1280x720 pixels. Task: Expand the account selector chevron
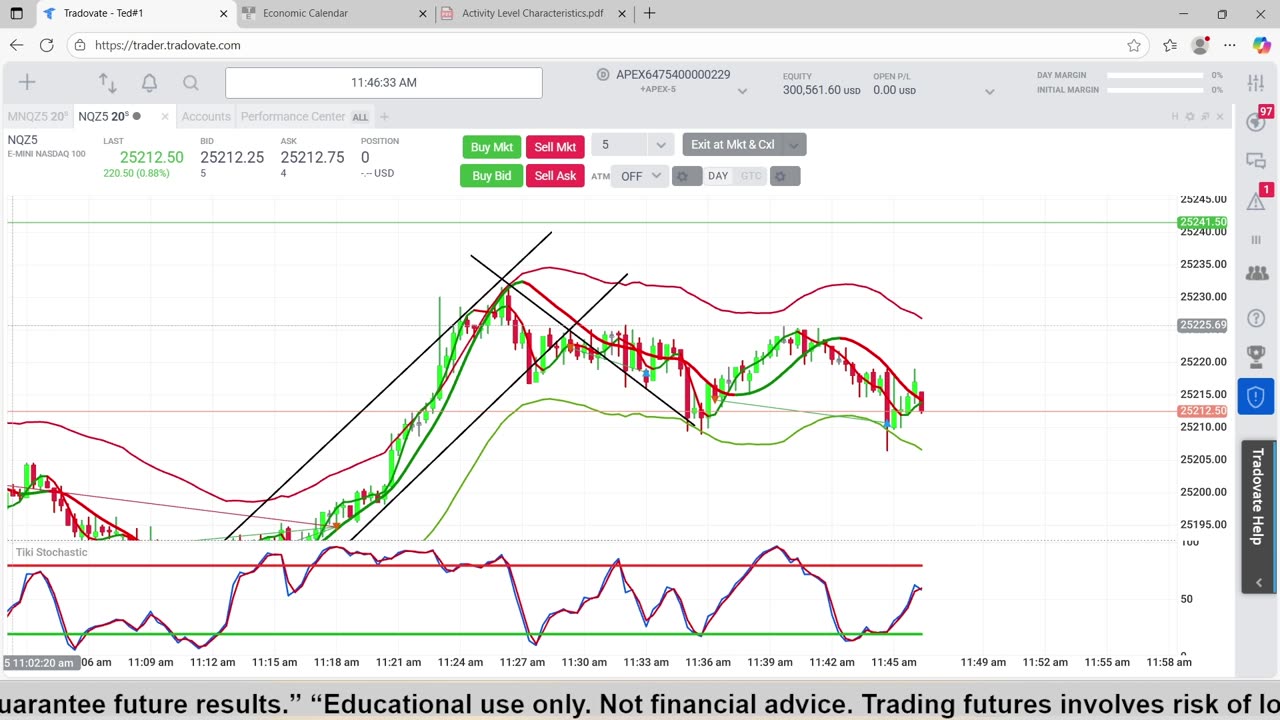[x=742, y=91]
